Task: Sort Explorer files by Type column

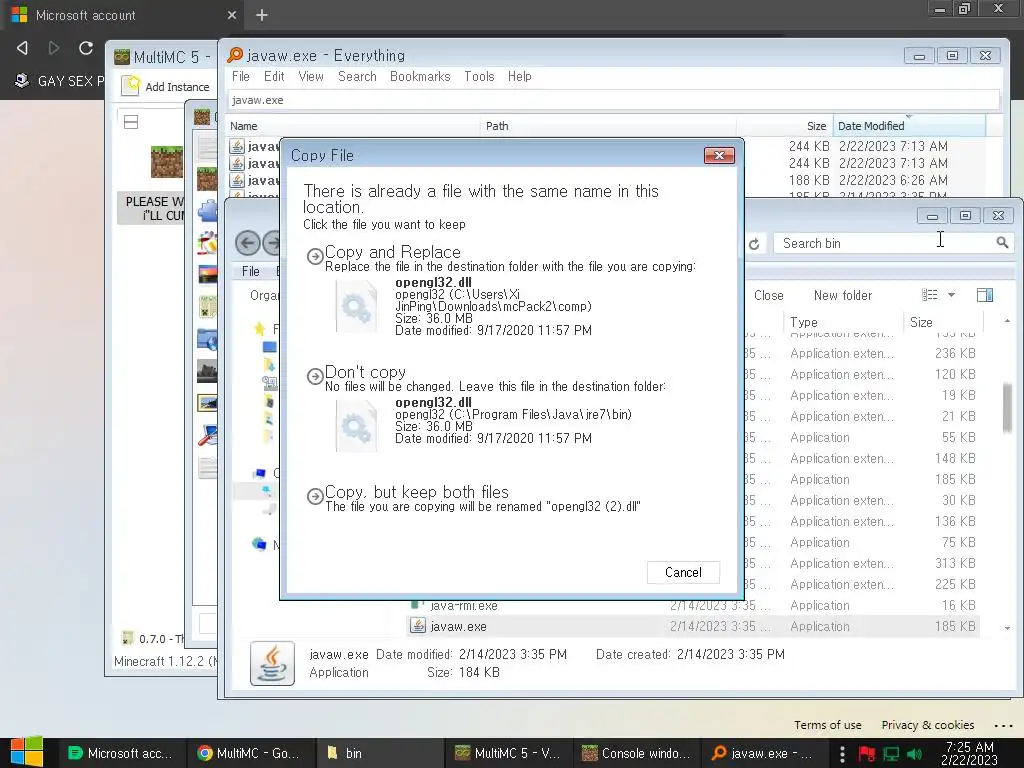Action: pos(842,322)
